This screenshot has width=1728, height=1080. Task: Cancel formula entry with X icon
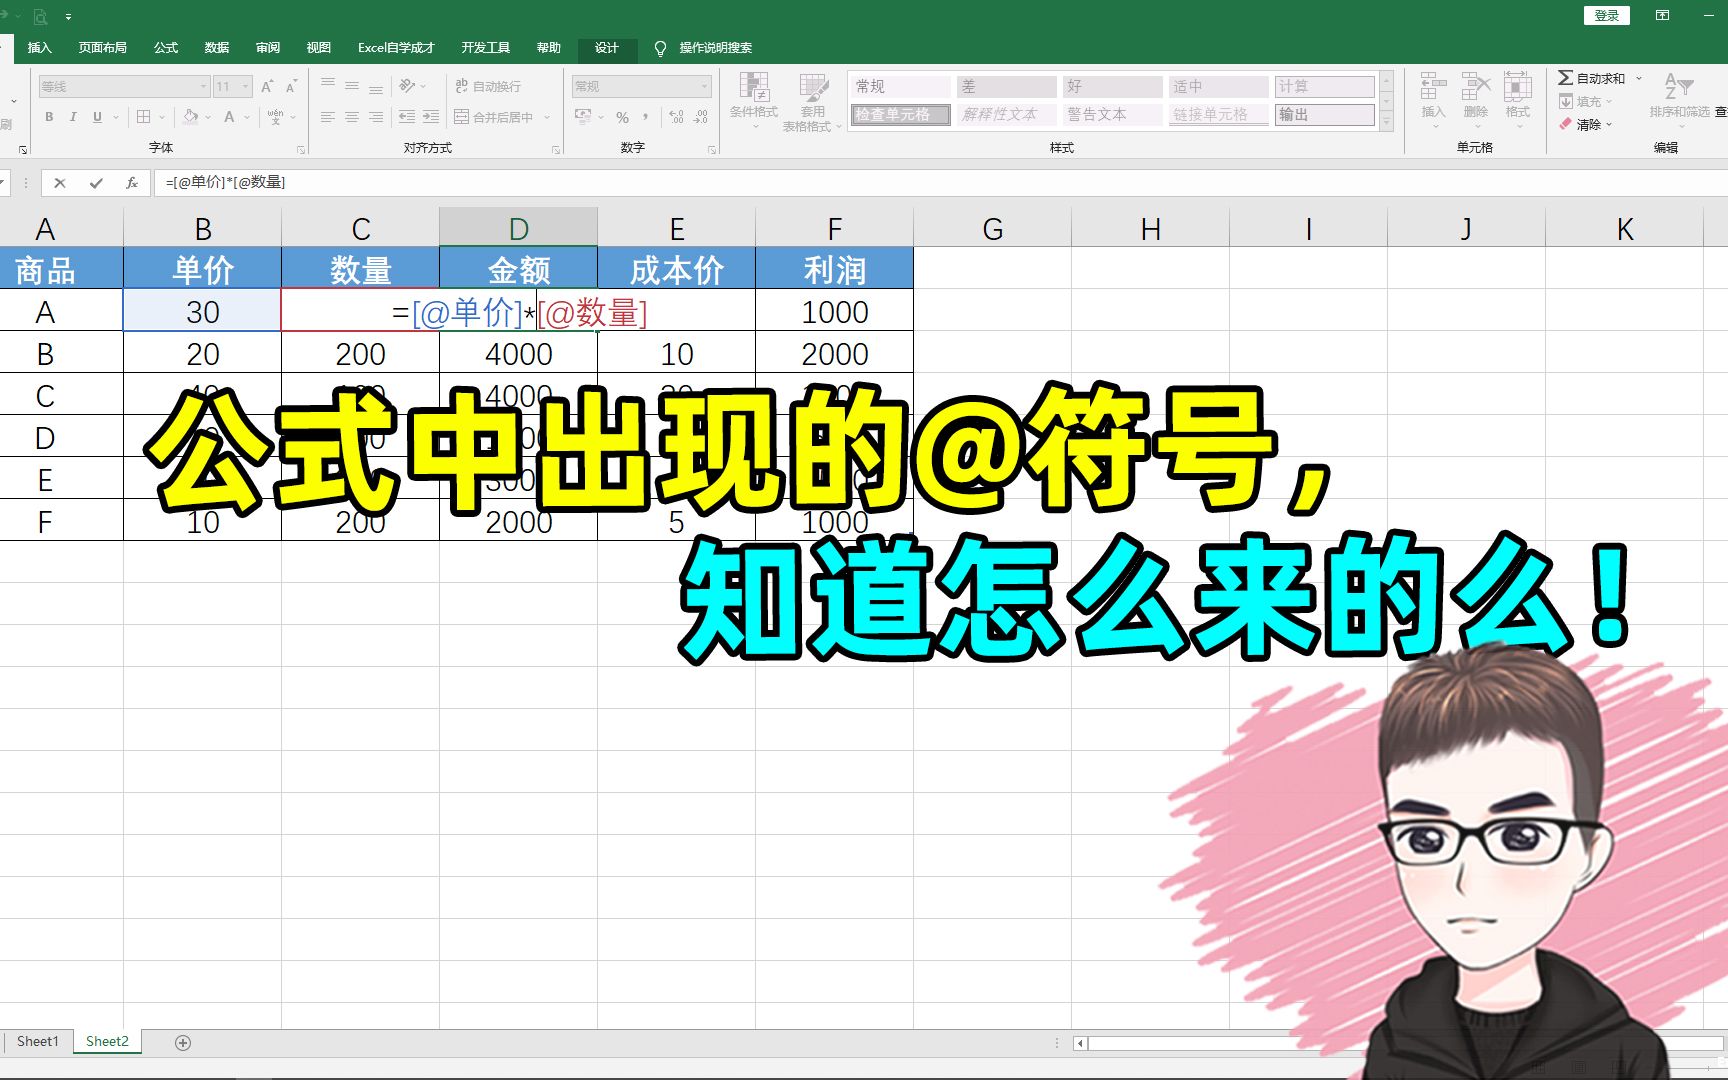click(x=60, y=183)
